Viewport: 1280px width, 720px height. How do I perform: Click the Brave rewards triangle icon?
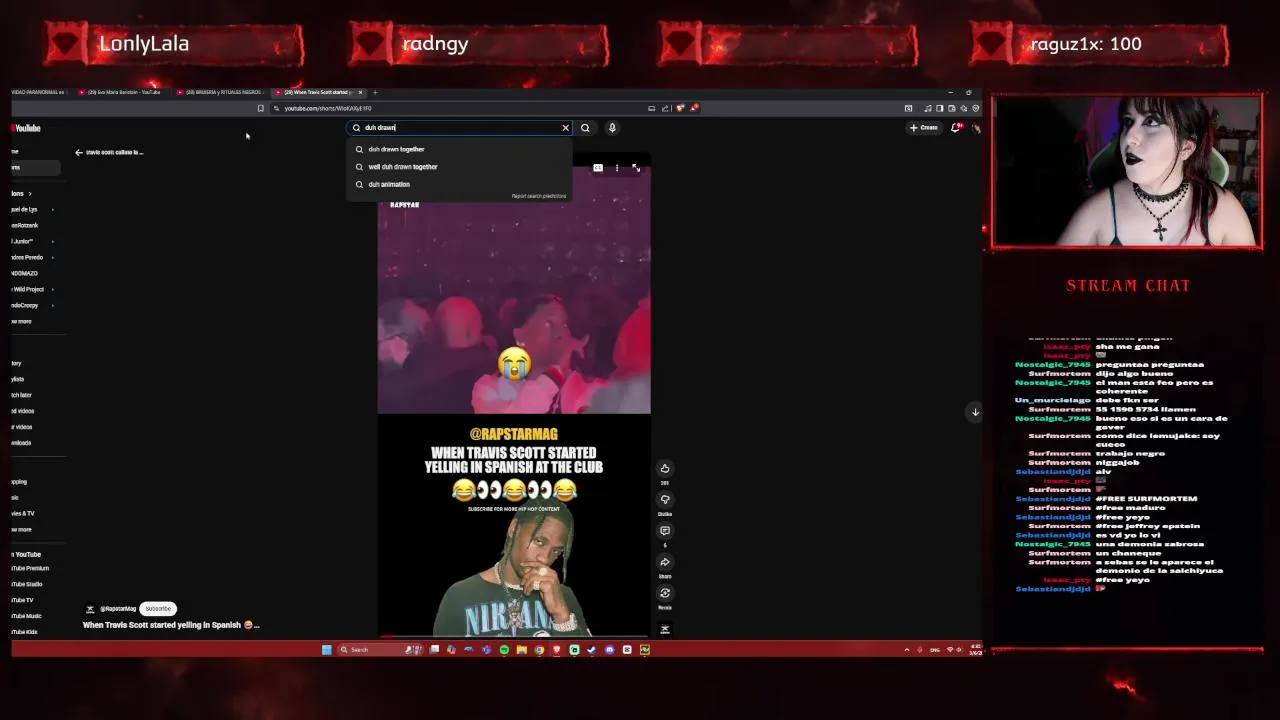(694, 108)
